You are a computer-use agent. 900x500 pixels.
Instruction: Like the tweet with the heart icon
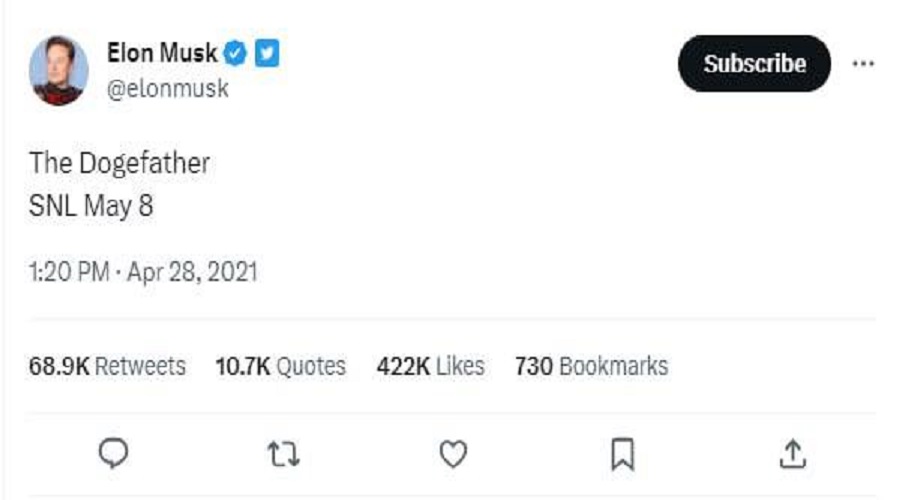(x=453, y=454)
